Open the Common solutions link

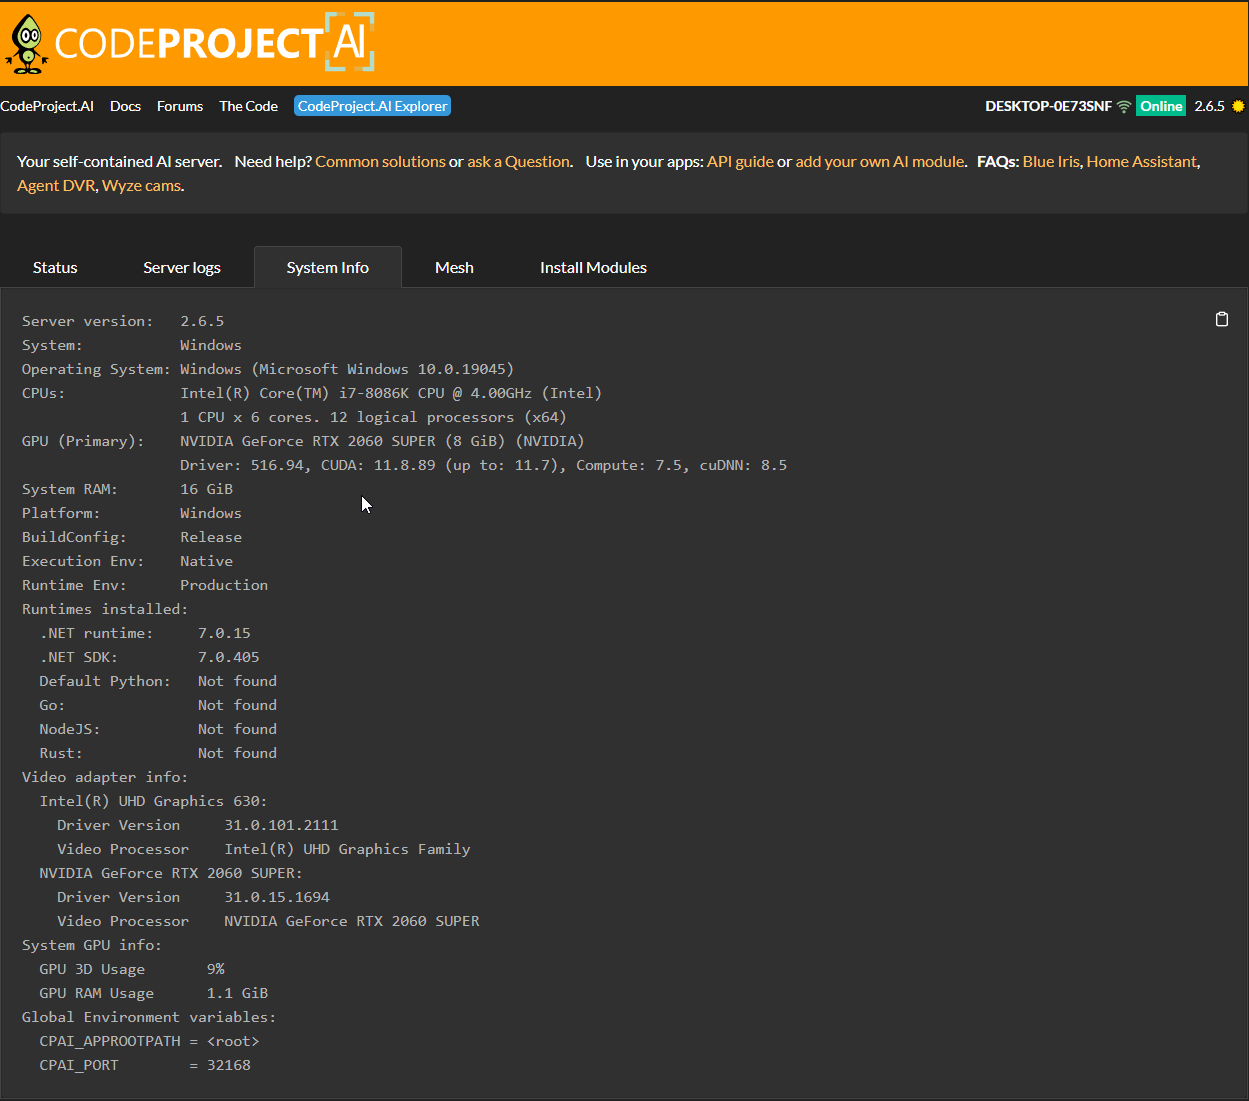click(x=380, y=161)
